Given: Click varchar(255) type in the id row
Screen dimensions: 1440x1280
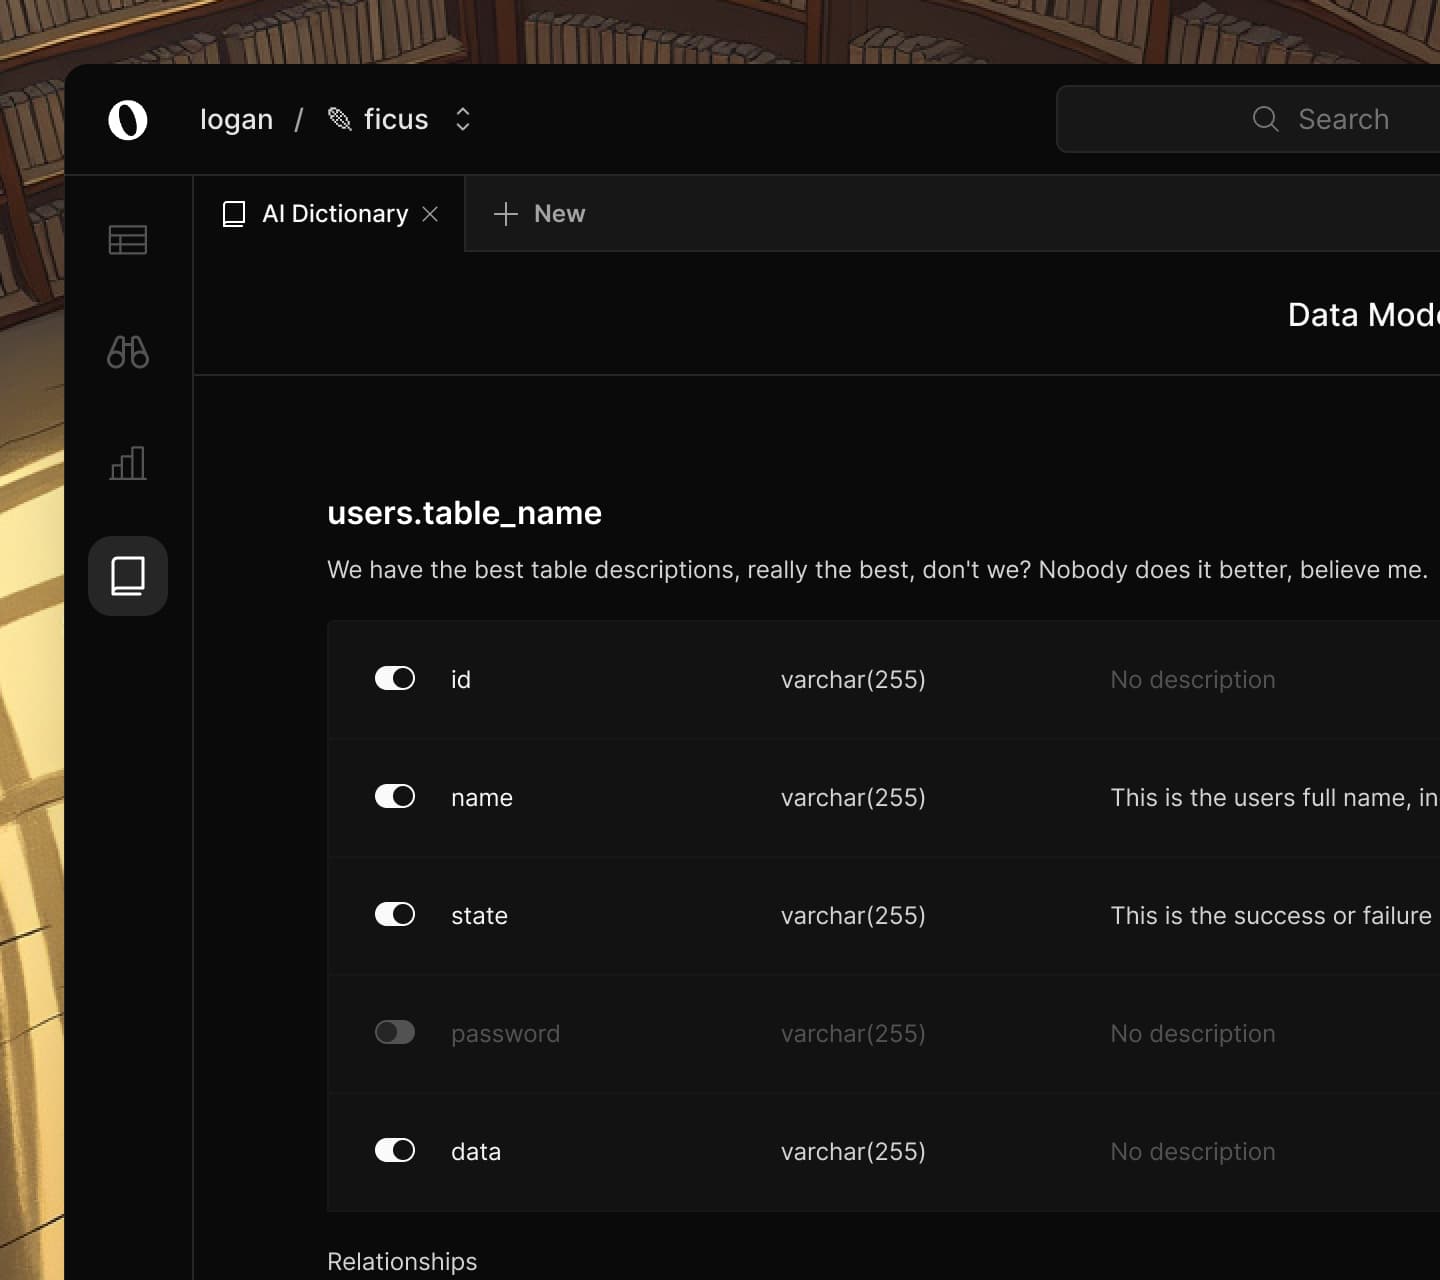Looking at the screenshot, I should (x=853, y=680).
